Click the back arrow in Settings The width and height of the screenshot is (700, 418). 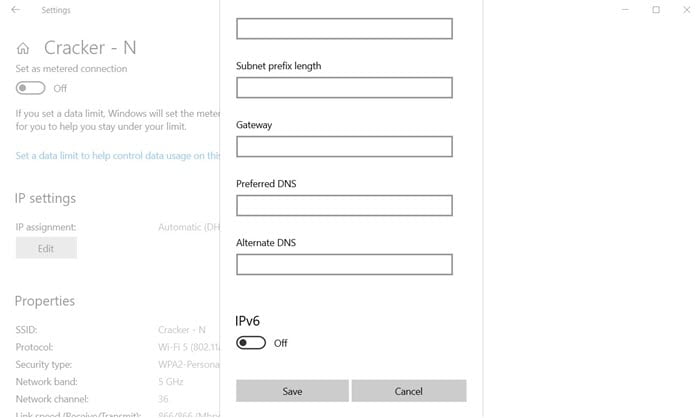coord(16,9)
